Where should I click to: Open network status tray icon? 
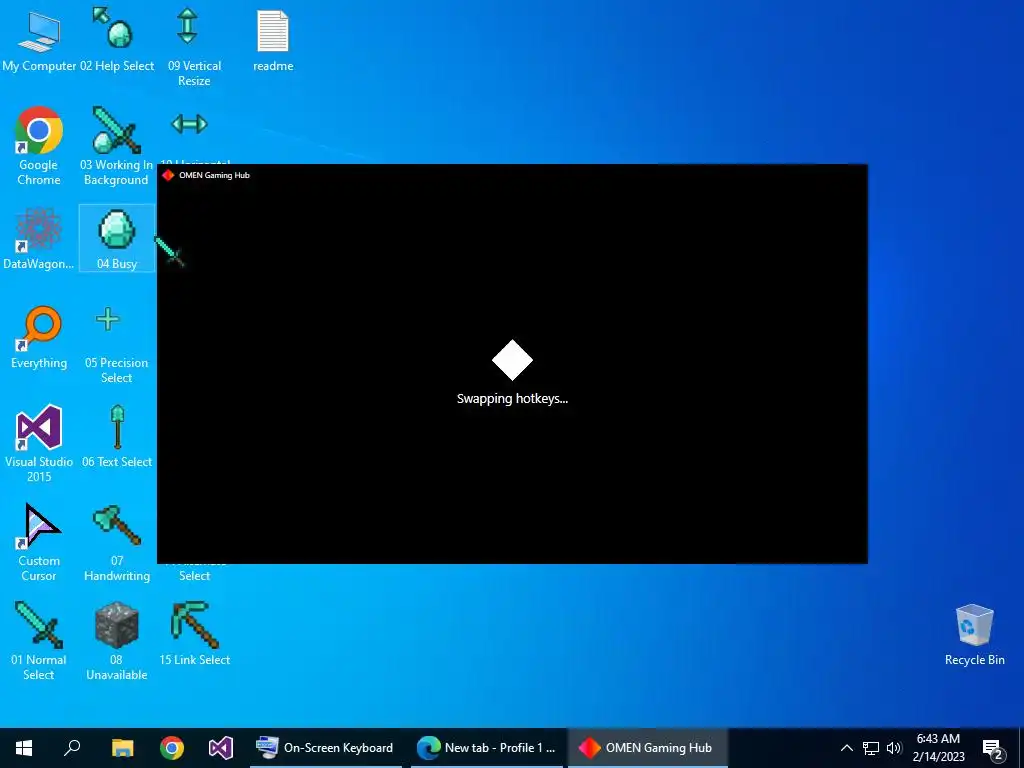[x=871, y=748]
